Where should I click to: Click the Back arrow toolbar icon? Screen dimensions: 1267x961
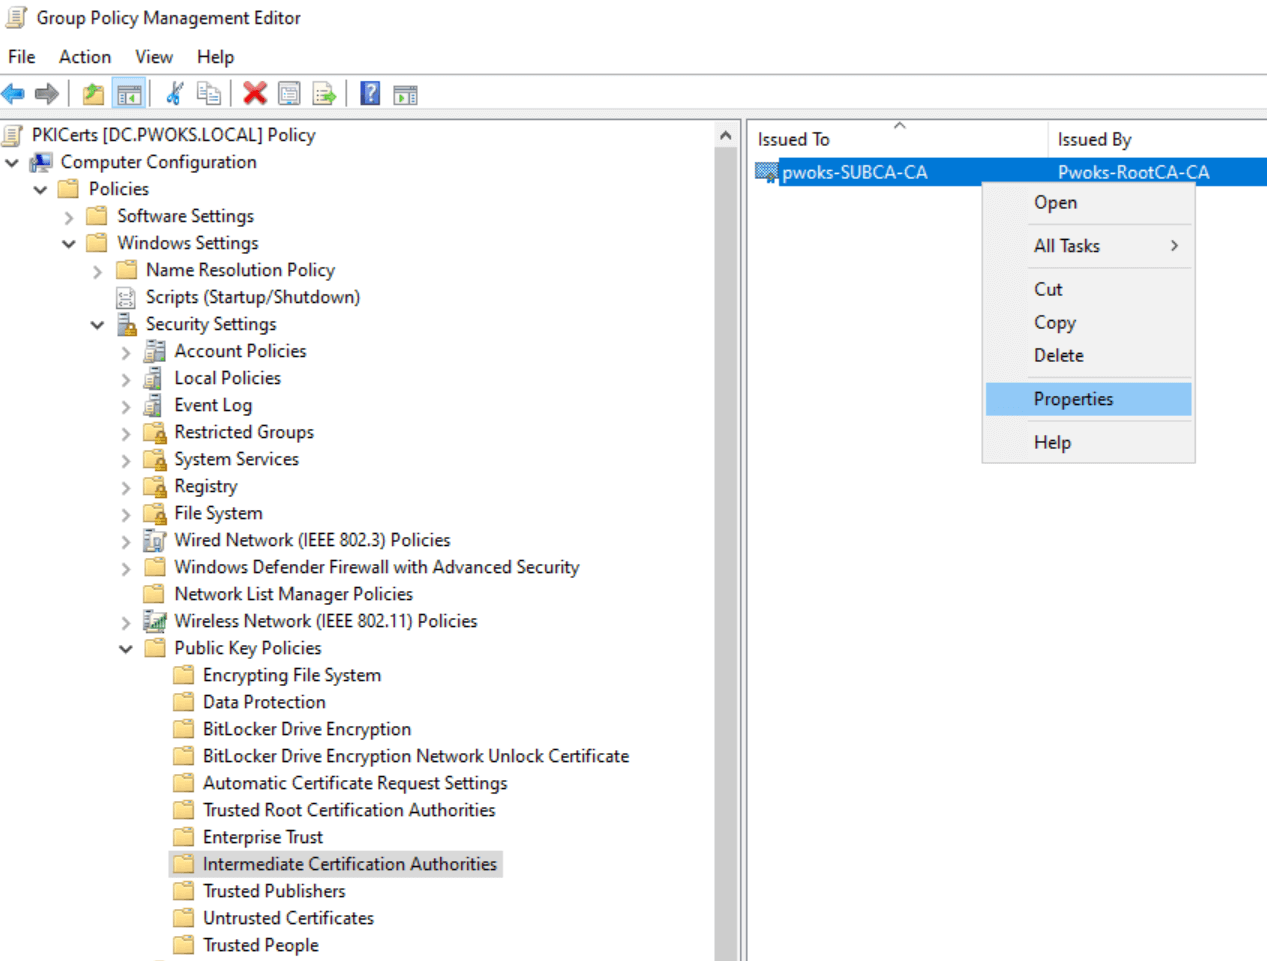pos(13,94)
